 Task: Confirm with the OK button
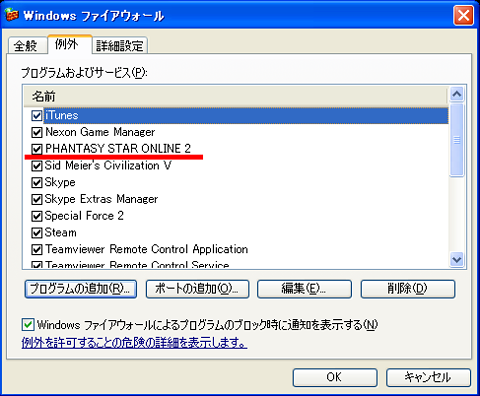click(x=335, y=377)
